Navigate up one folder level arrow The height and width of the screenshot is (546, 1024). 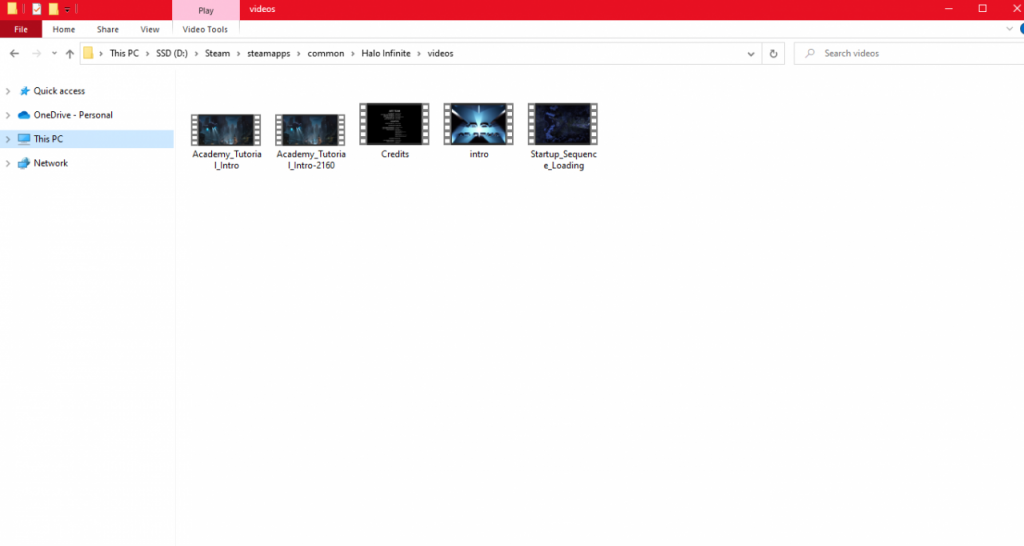(x=70, y=54)
